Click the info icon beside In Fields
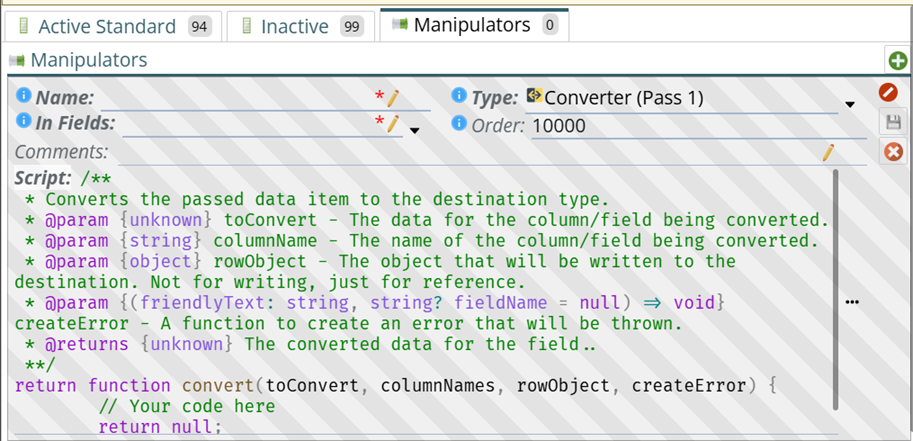 (23, 121)
